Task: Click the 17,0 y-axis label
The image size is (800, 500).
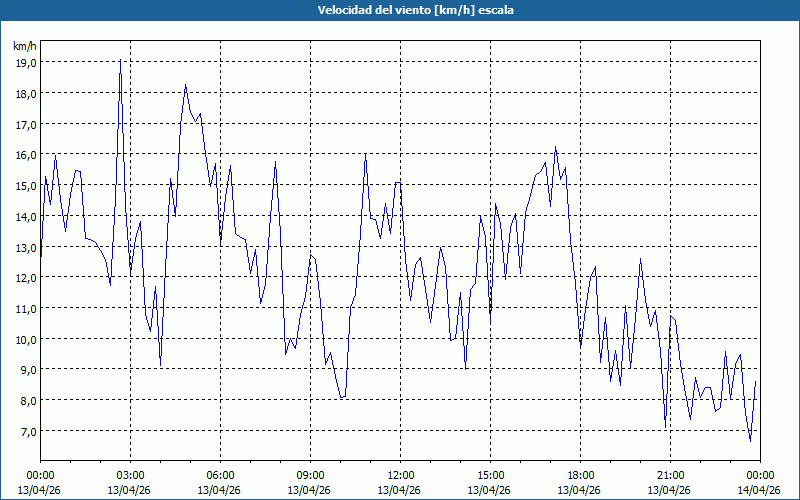Action: tap(25, 124)
